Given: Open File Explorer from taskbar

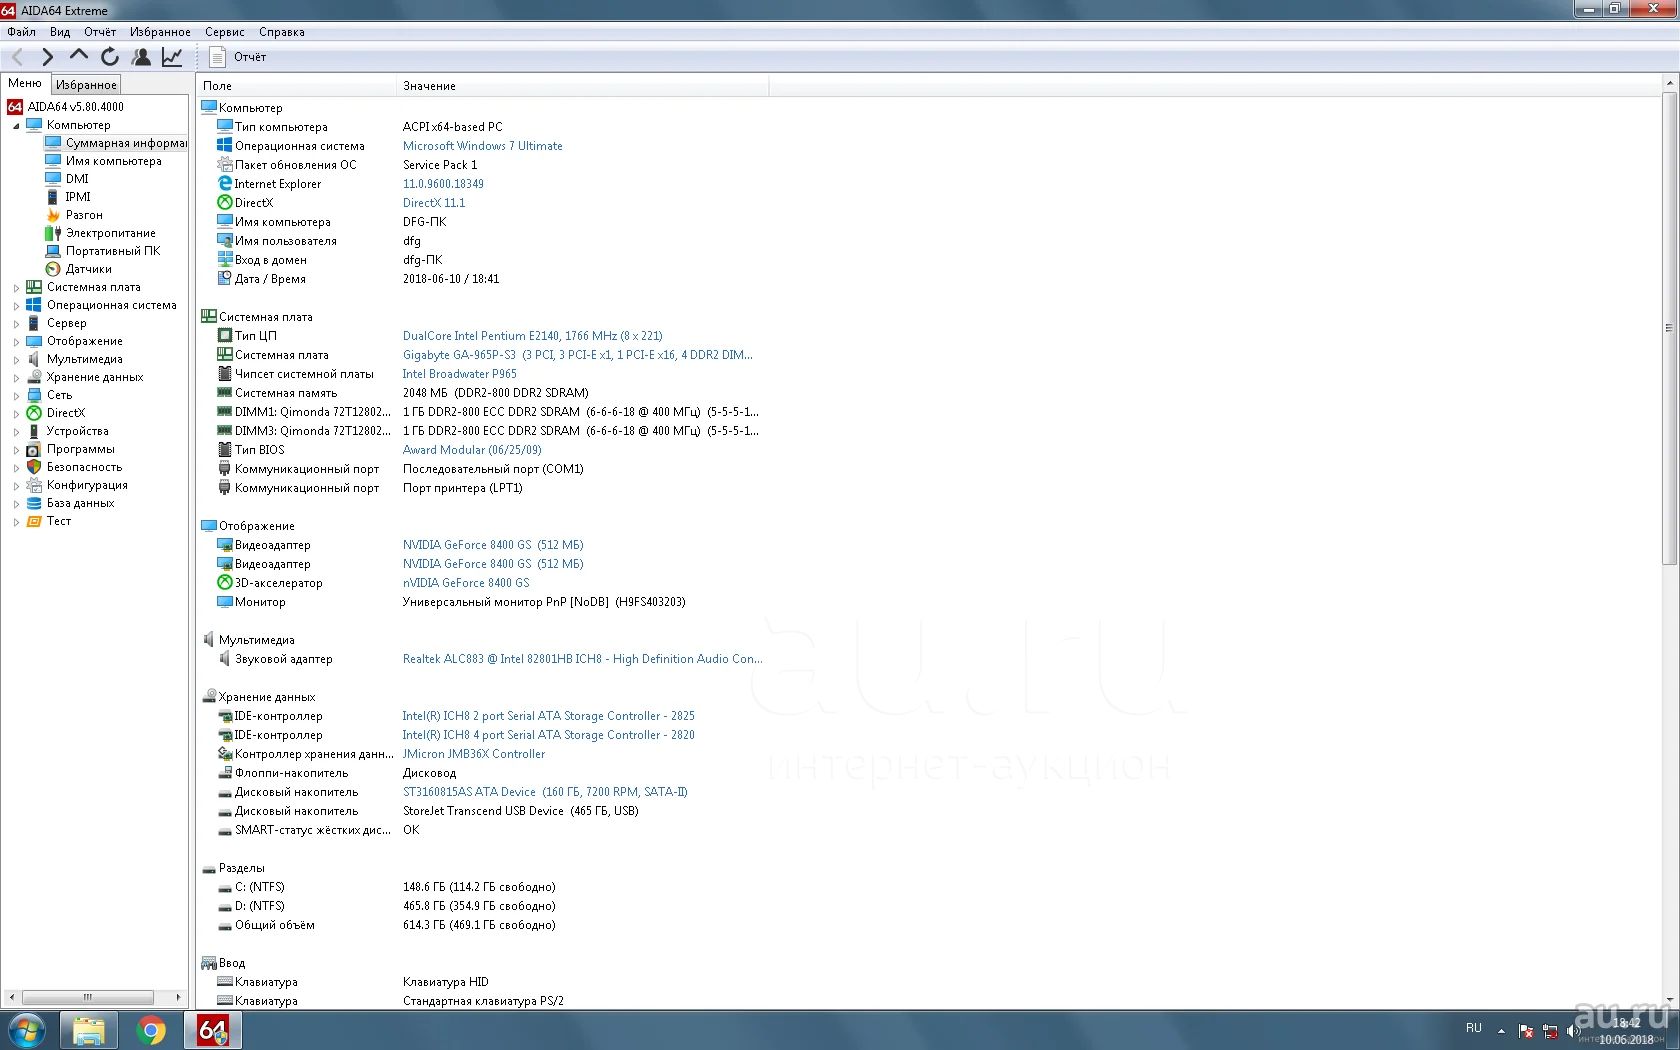Looking at the screenshot, I should tap(88, 1030).
